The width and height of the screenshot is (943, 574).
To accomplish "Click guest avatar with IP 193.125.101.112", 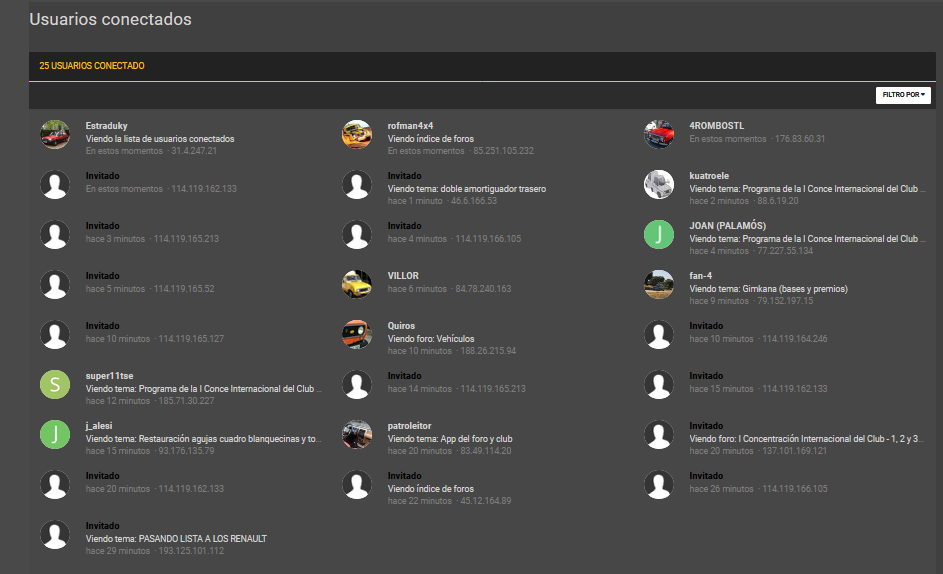I will (55, 534).
